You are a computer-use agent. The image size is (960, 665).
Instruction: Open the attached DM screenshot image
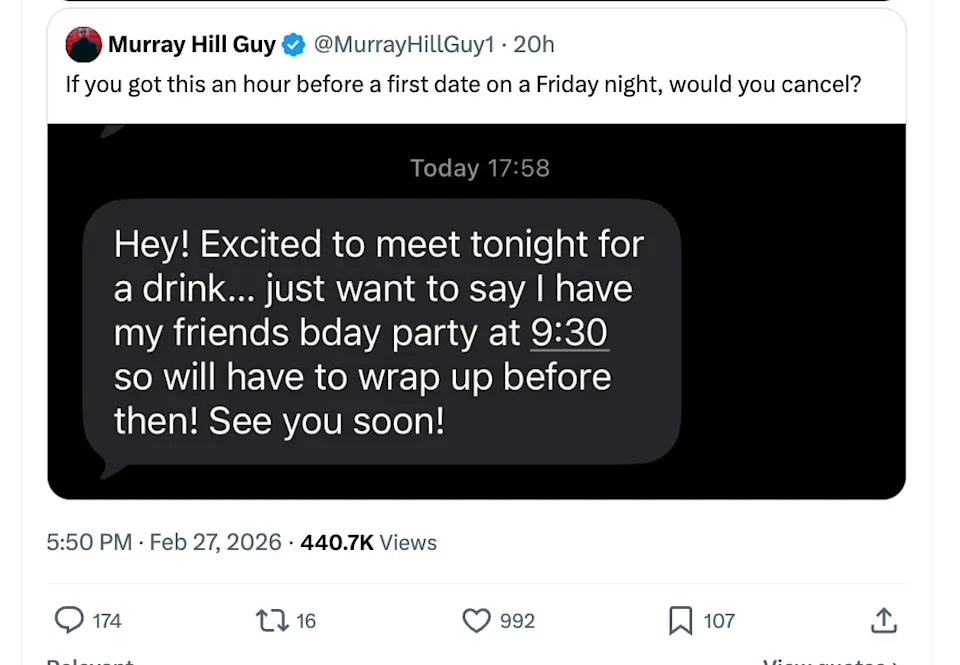(476, 311)
